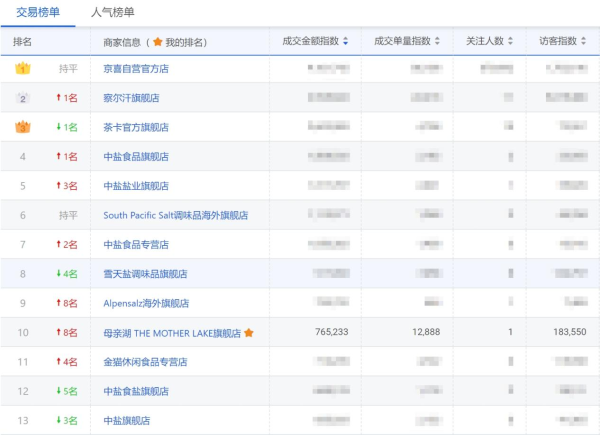Click the up 2名 trend for 中盐食品专营店
This screenshot has width=600, height=435.
67,244
